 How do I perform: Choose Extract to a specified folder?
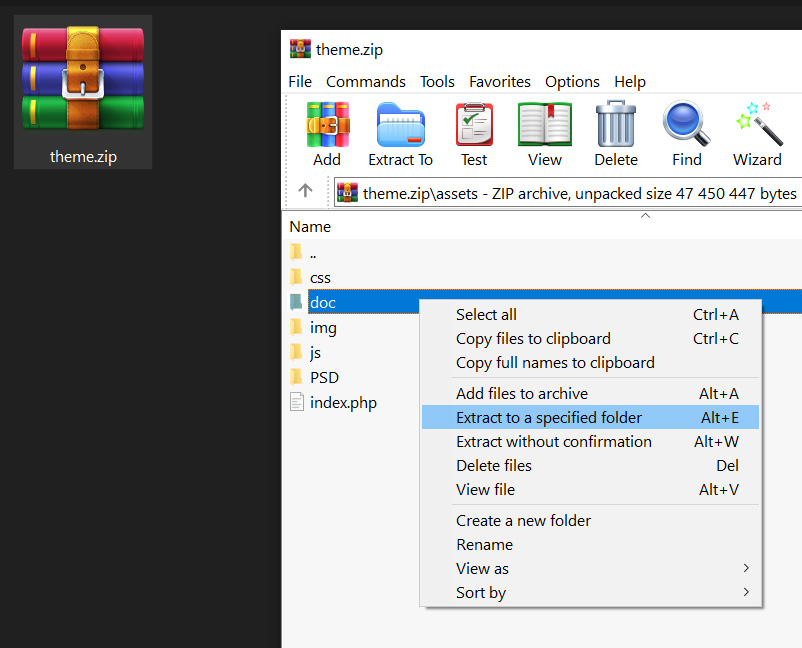tap(590, 417)
